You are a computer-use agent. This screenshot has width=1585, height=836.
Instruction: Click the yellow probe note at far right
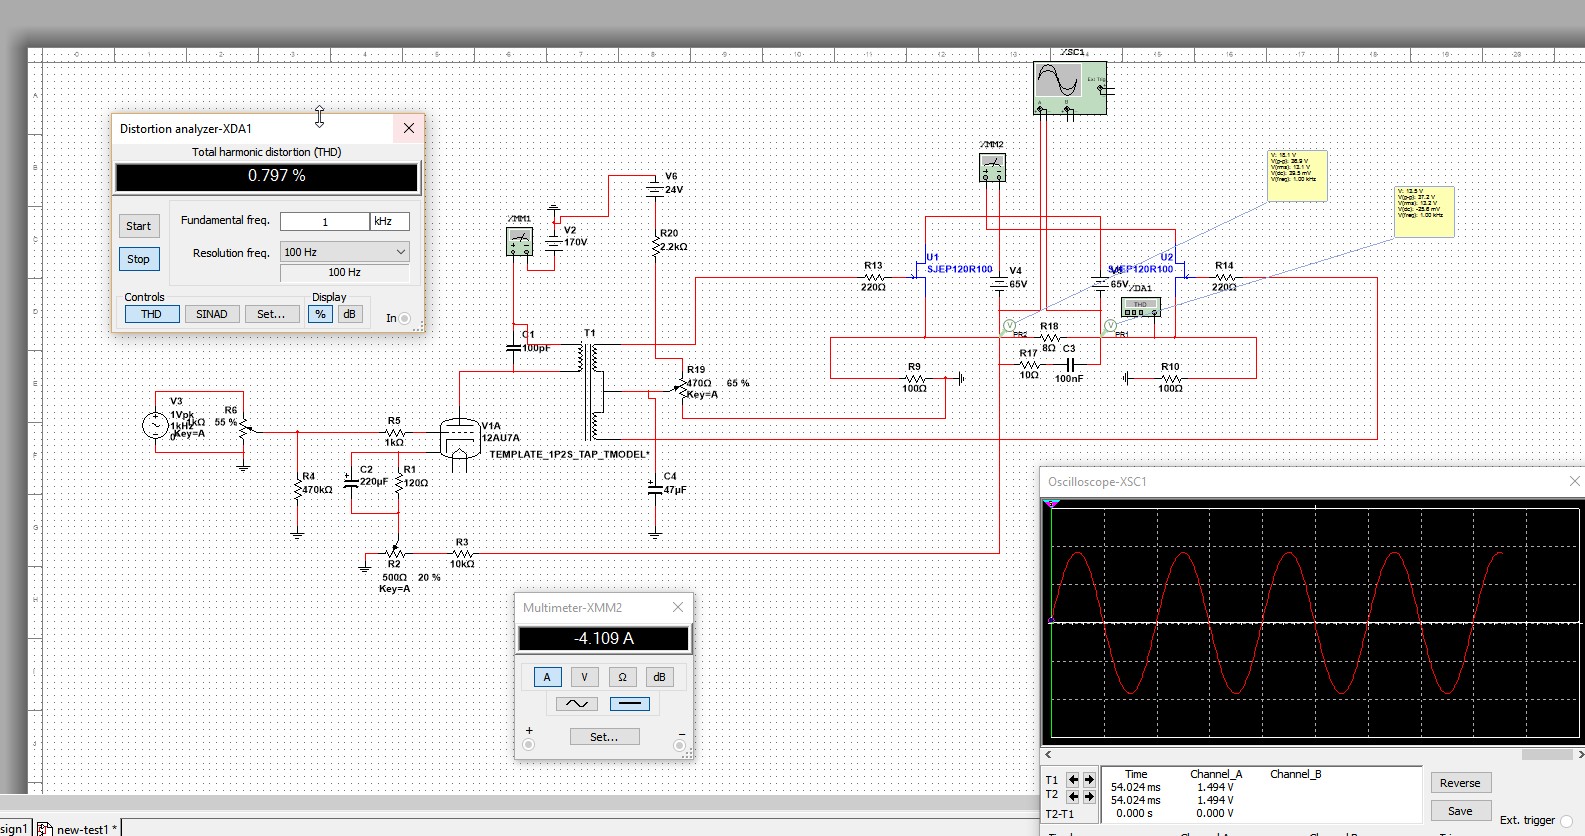(x=1424, y=212)
